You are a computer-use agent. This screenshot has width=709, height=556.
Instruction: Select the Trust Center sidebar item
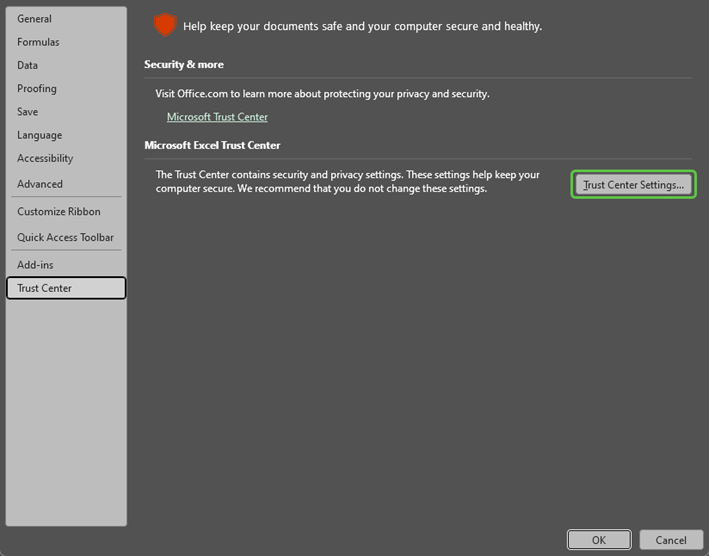click(45, 288)
